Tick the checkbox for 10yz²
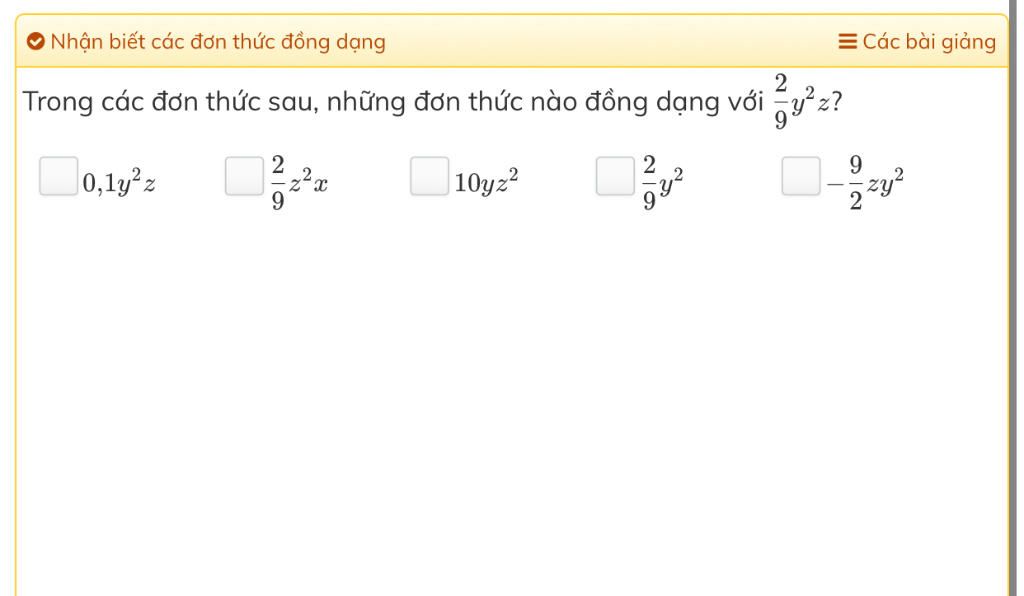The width and height of the screenshot is (1024, 596). point(430,176)
